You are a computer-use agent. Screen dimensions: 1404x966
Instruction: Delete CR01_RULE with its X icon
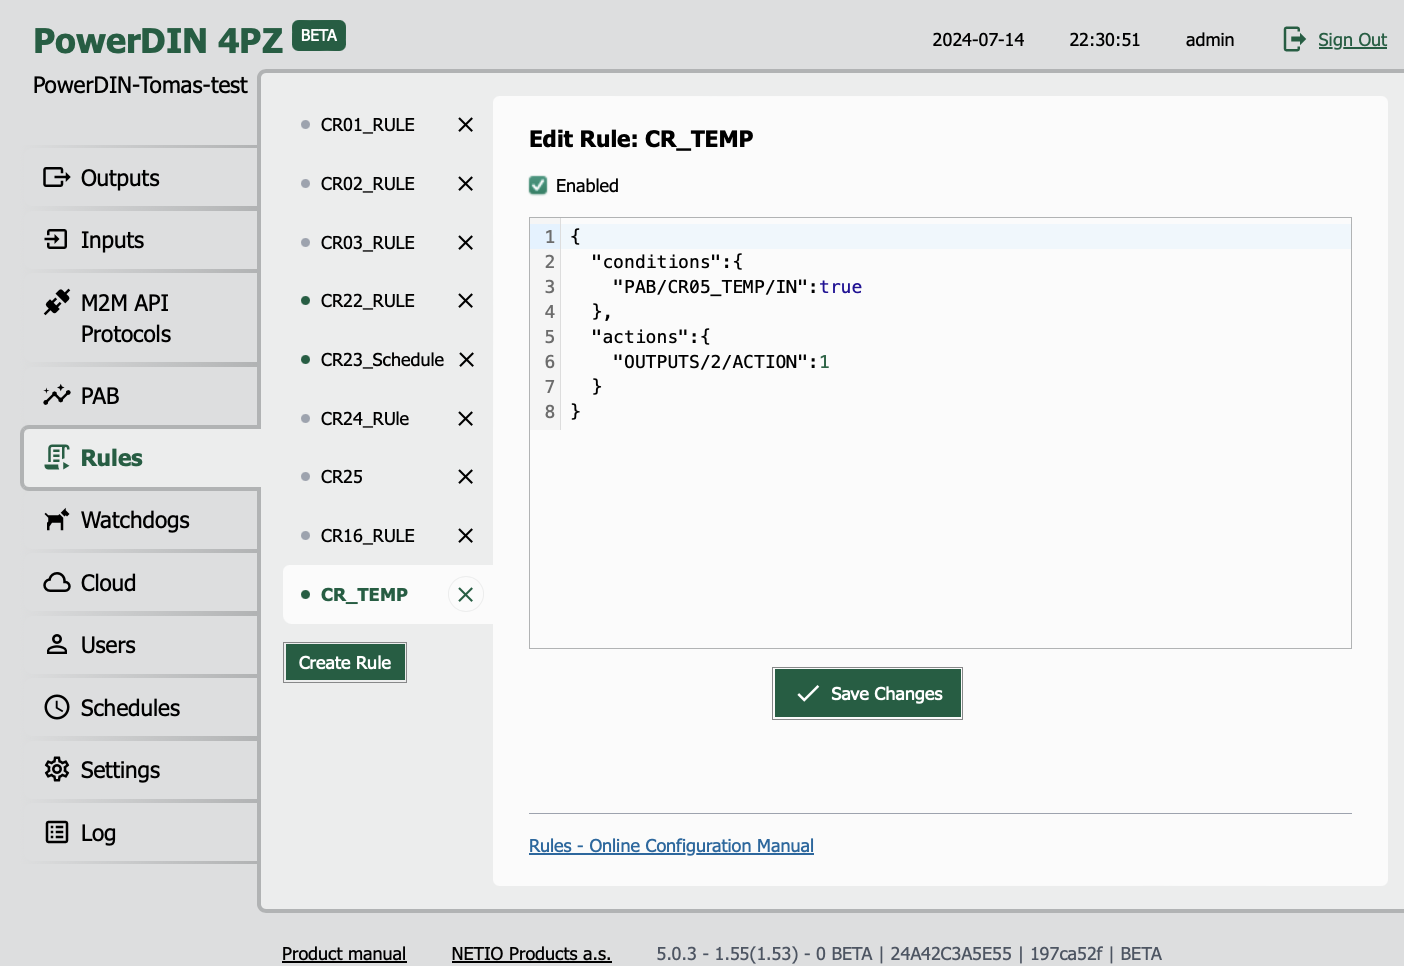click(465, 125)
